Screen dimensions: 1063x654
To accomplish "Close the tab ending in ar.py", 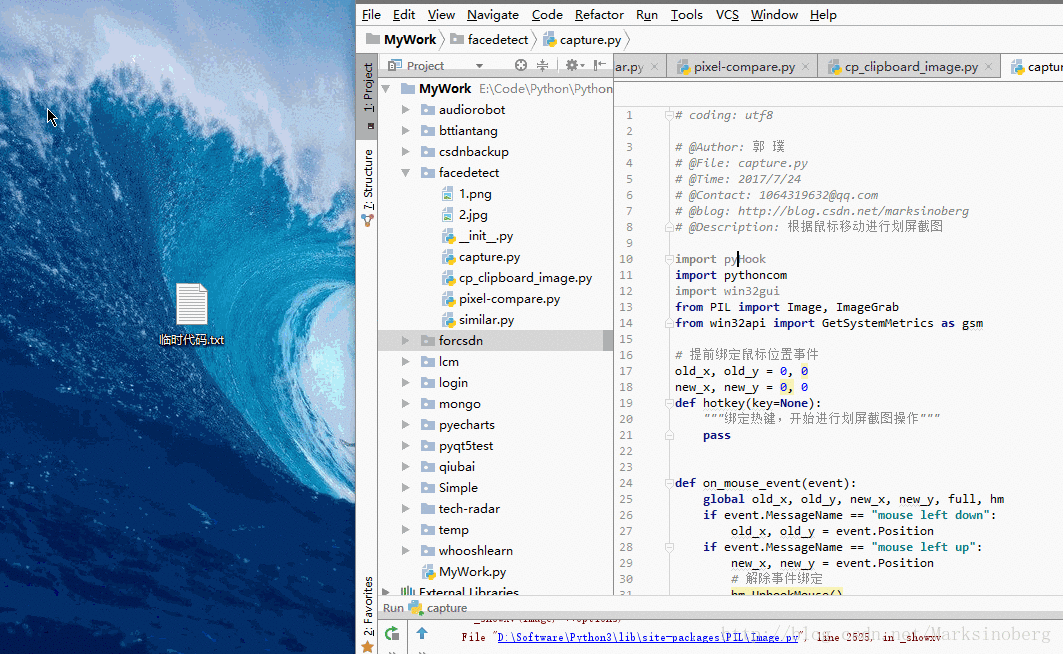I will click(652, 67).
